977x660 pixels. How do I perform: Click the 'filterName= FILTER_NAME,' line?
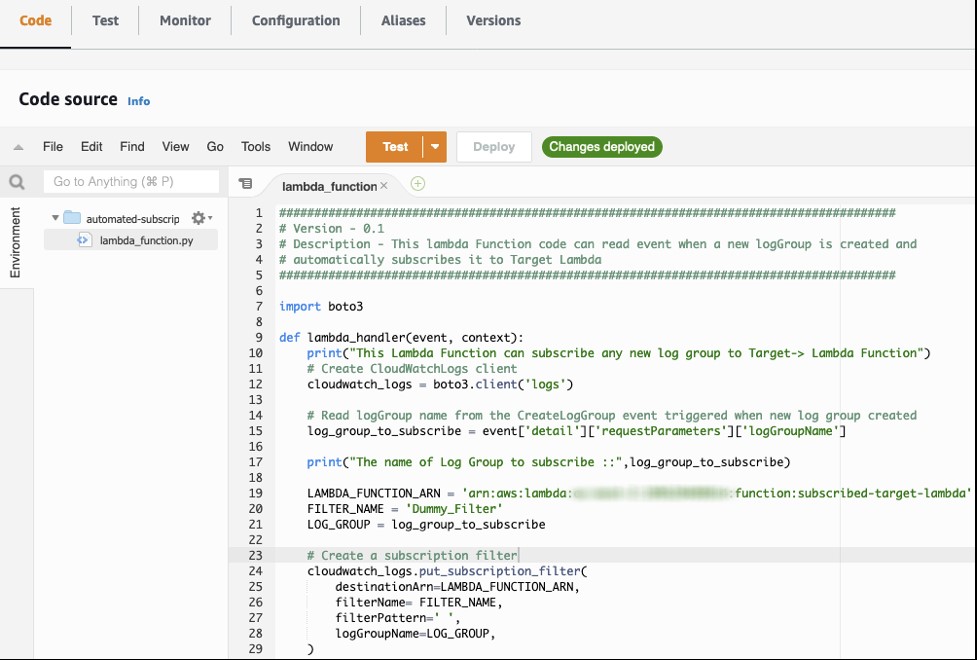419,603
